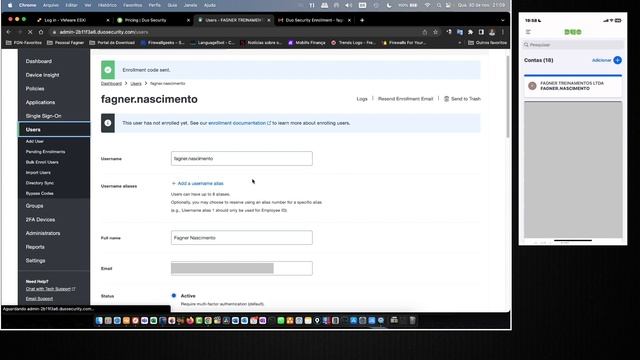
Task: Open the Apple menu
Action: coord(10,5)
